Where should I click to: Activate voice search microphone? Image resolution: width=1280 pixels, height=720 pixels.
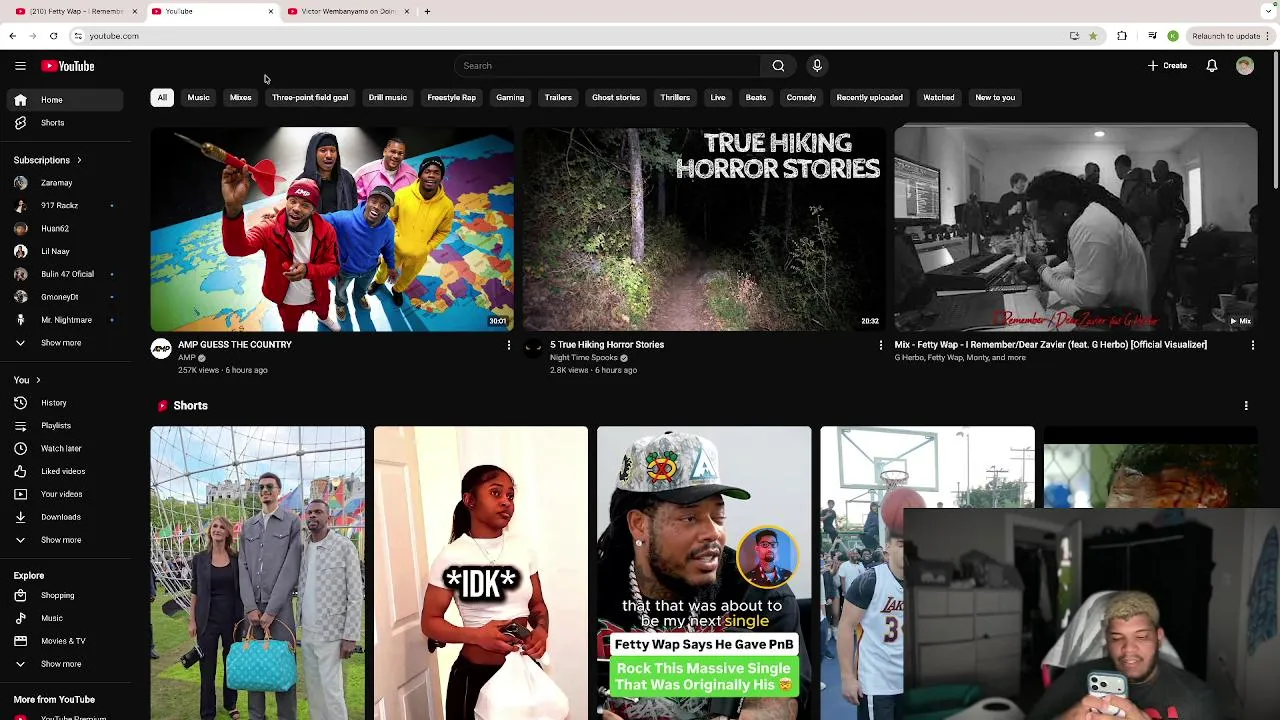pyautogui.click(x=817, y=66)
